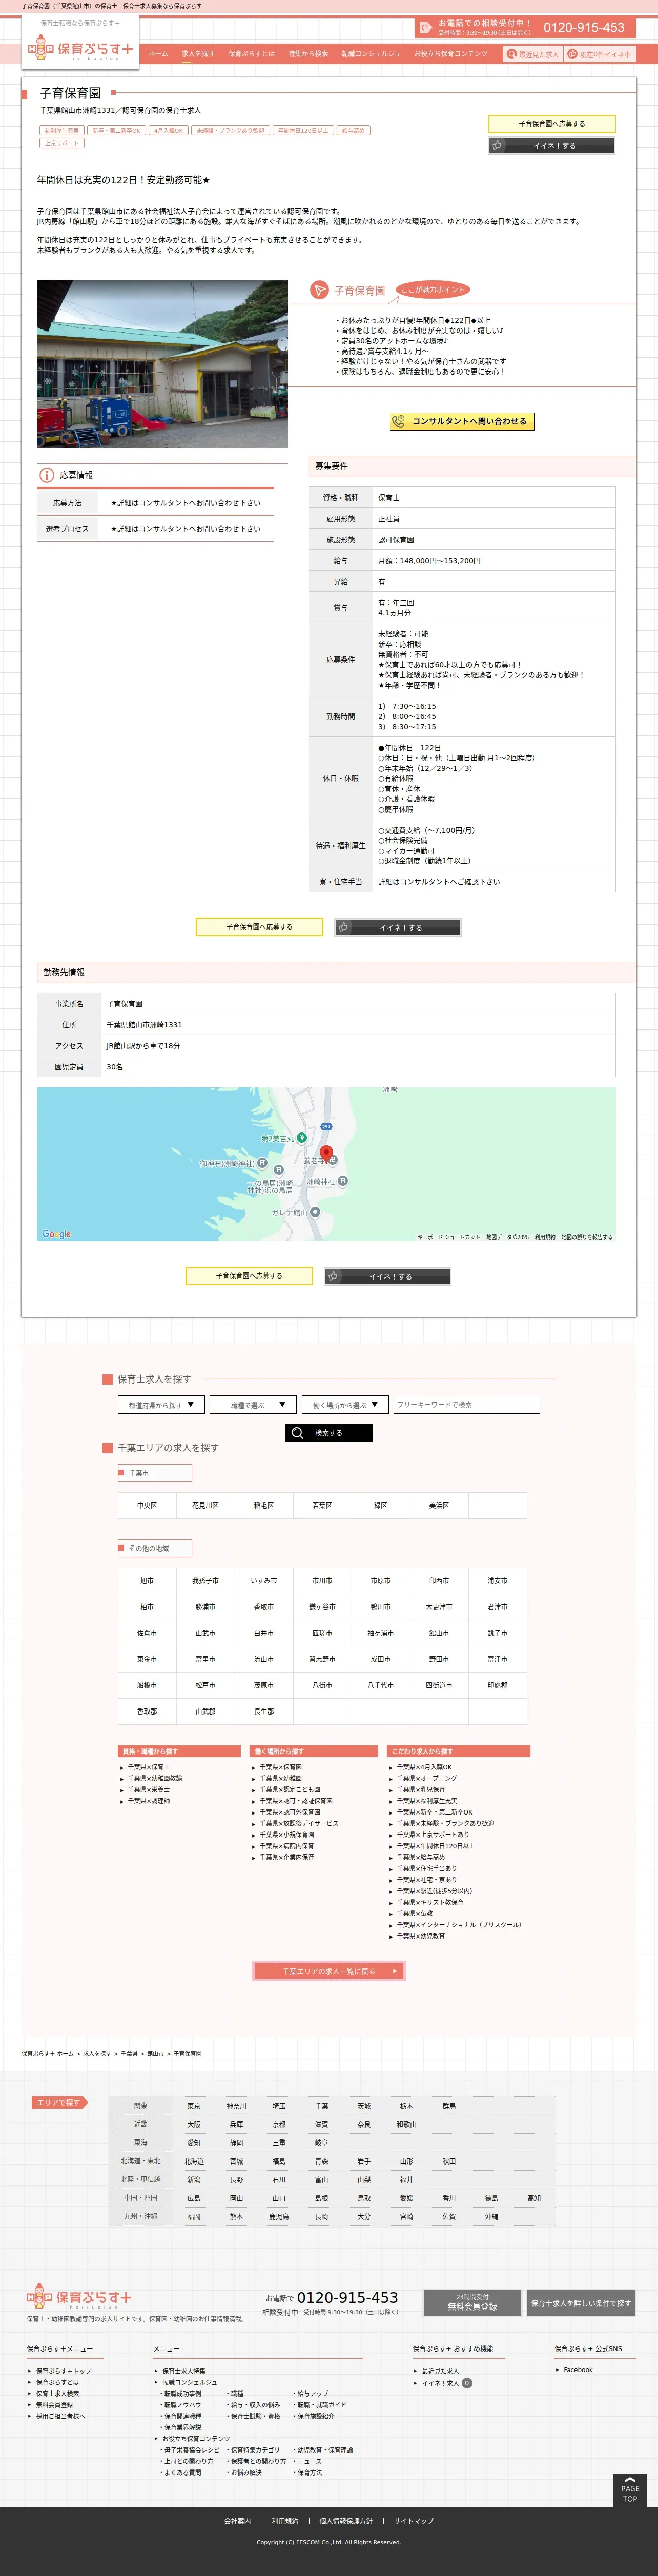Expand the 働く場所から選ぶ dropdown

click(345, 1405)
